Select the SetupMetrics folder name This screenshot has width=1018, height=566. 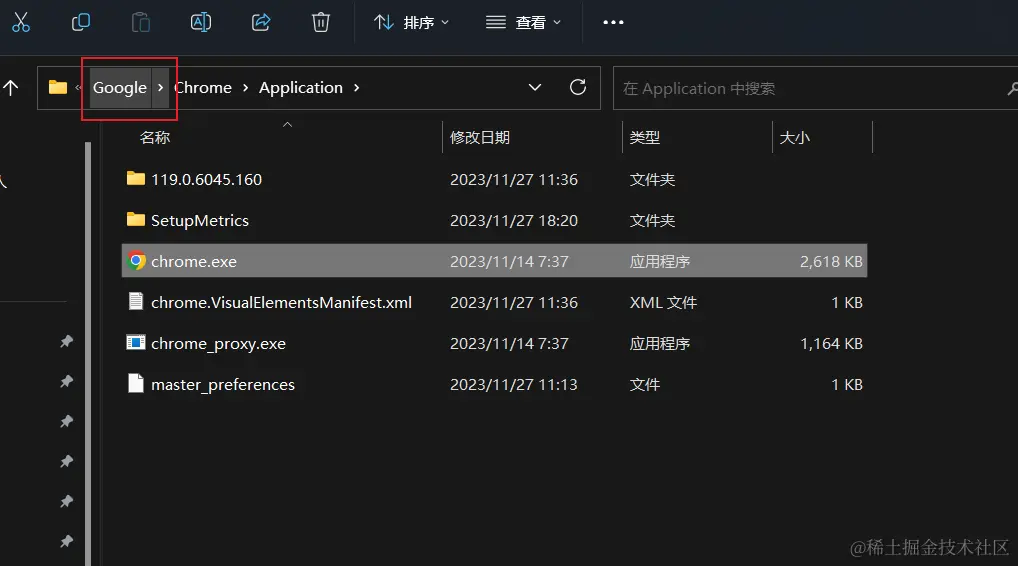tap(200, 221)
